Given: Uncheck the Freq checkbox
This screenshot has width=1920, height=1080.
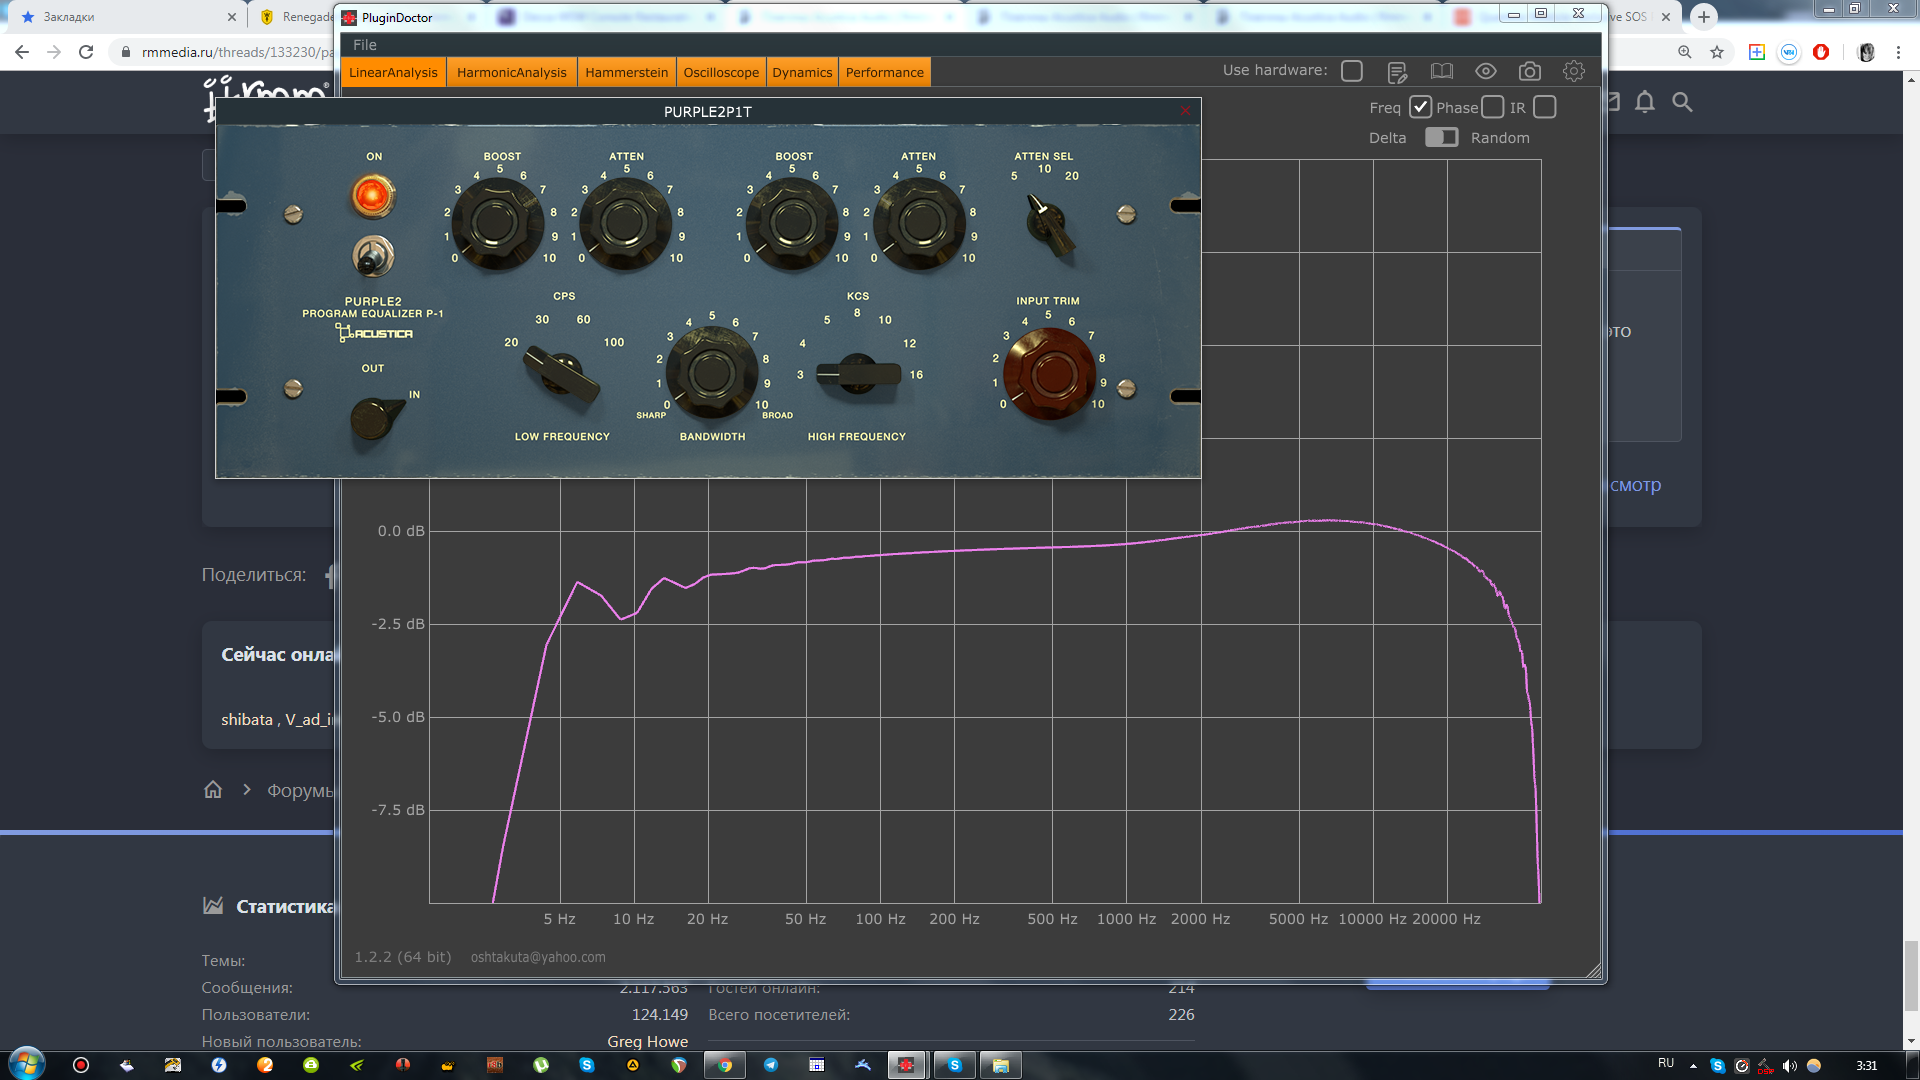Looking at the screenshot, I should tap(1420, 107).
